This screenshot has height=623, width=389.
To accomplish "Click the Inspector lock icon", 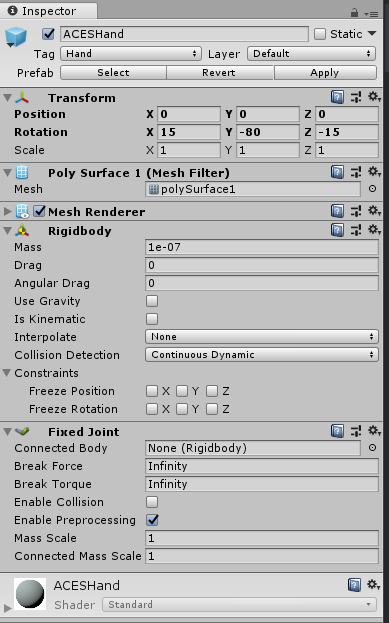I will pyautogui.click(x=354, y=13).
